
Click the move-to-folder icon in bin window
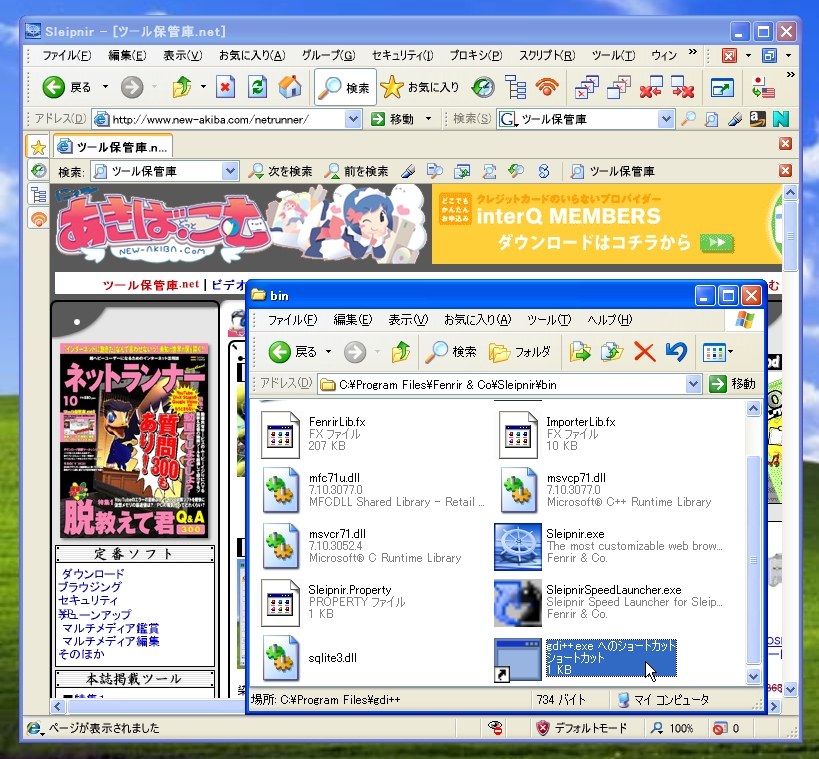tap(580, 352)
